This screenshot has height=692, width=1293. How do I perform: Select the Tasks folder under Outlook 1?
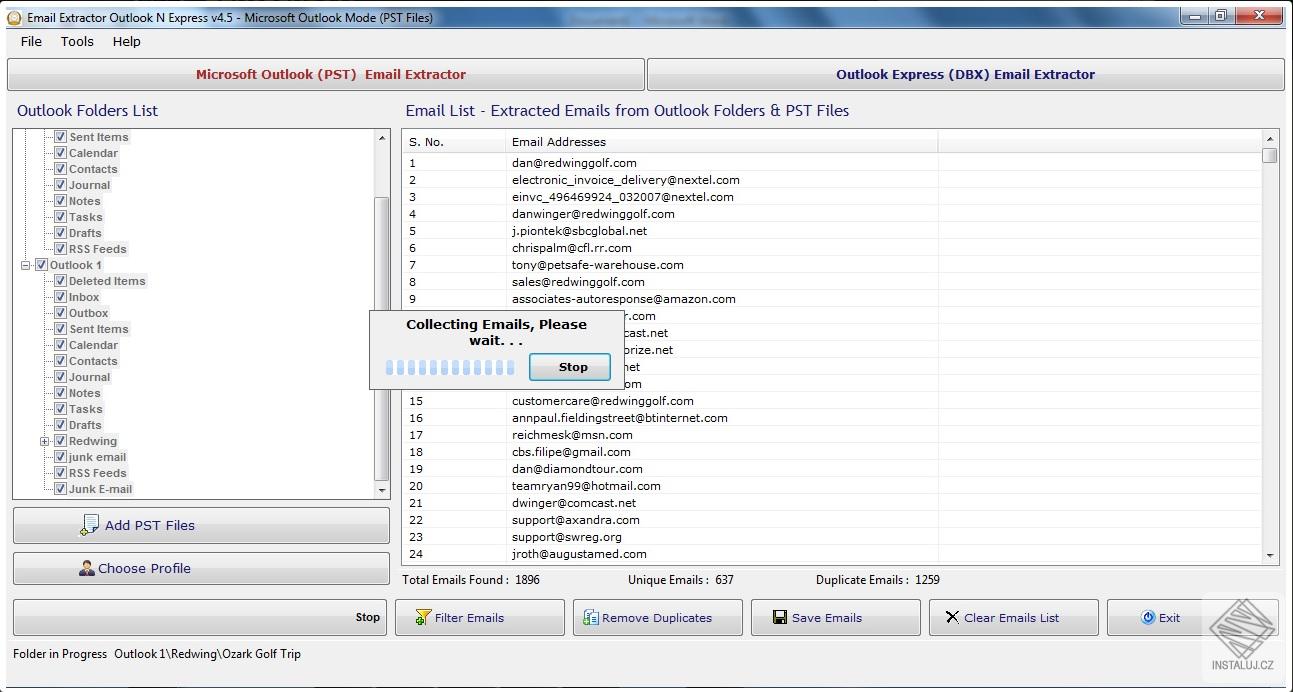(86, 409)
